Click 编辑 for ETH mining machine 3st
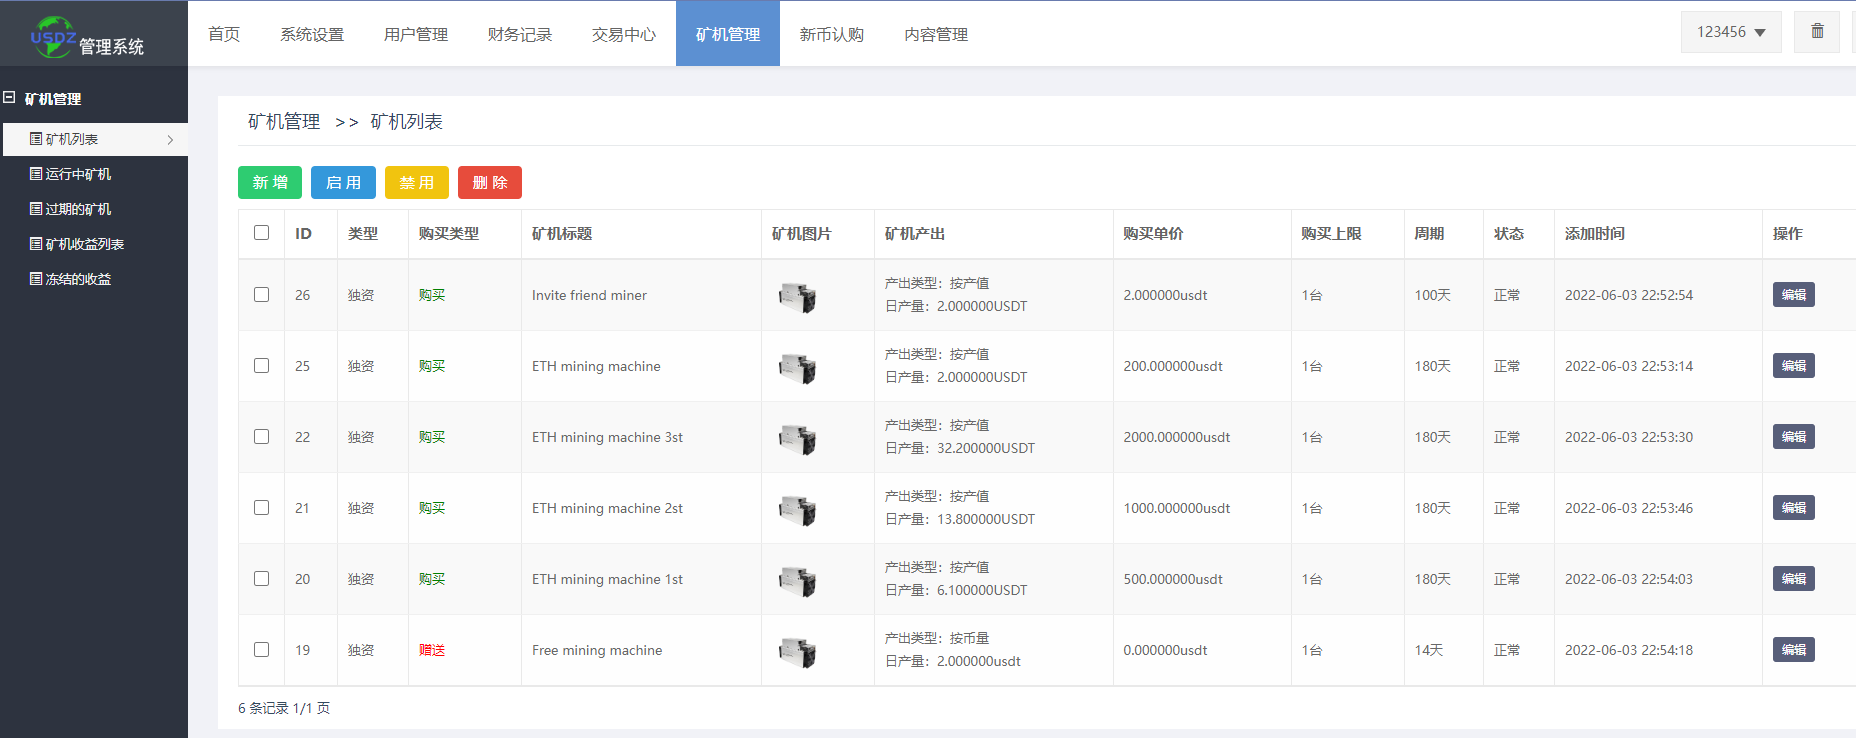 click(x=1793, y=437)
